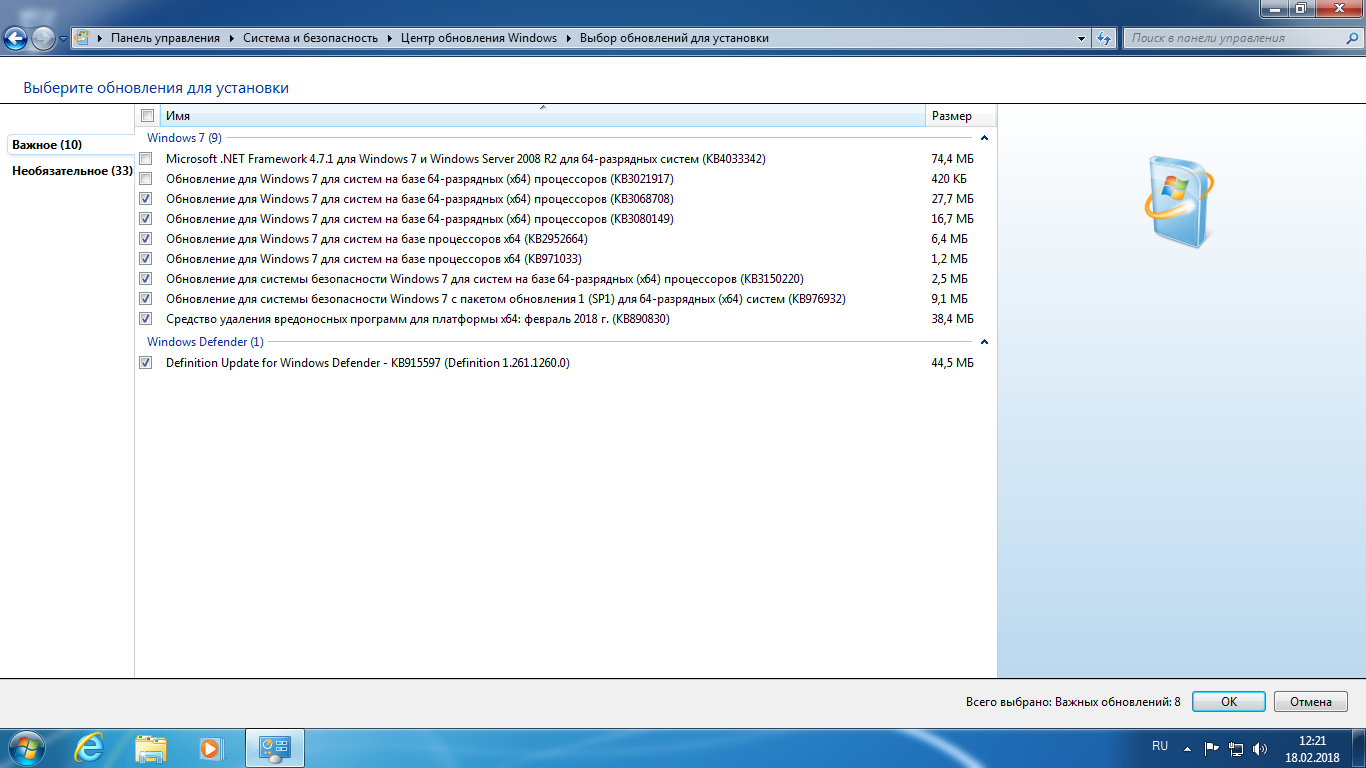Image resolution: width=1366 pixels, height=768 pixels.
Task: Uncheck the KB3080149 update checkbox
Action: (147, 219)
